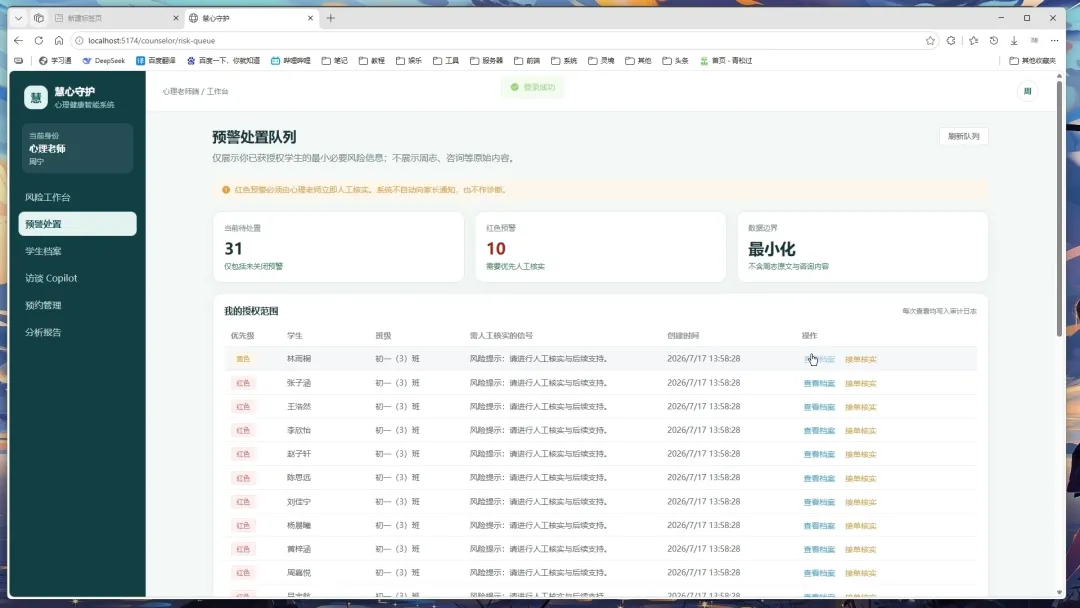Viewport: 1080px width, 608px height.
Task: Click the 心理老师端 breadcrumb
Action: (x=180, y=91)
